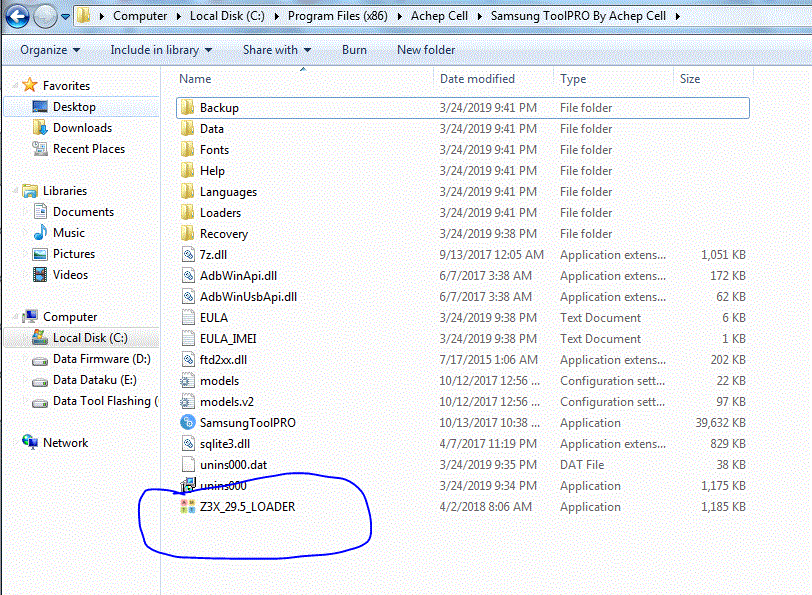
Task: Click the Recovery folder icon
Action: [187, 234]
